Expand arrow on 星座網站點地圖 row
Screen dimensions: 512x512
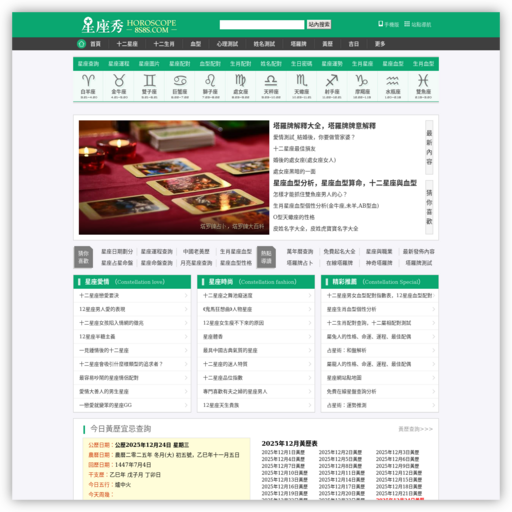tap(433, 378)
